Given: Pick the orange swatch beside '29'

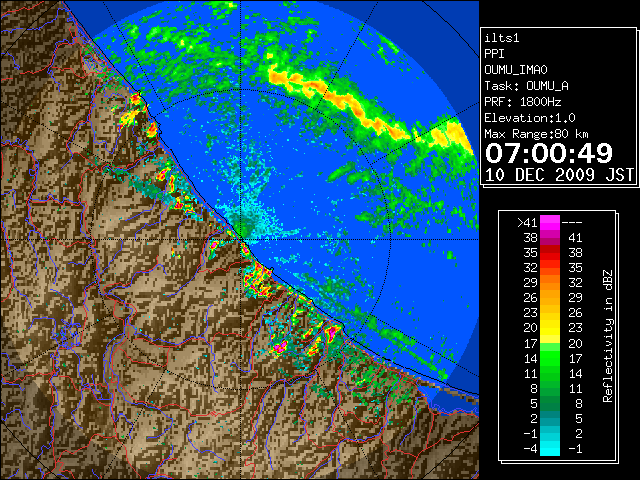Looking at the screenshot, I should click(550, 283).
